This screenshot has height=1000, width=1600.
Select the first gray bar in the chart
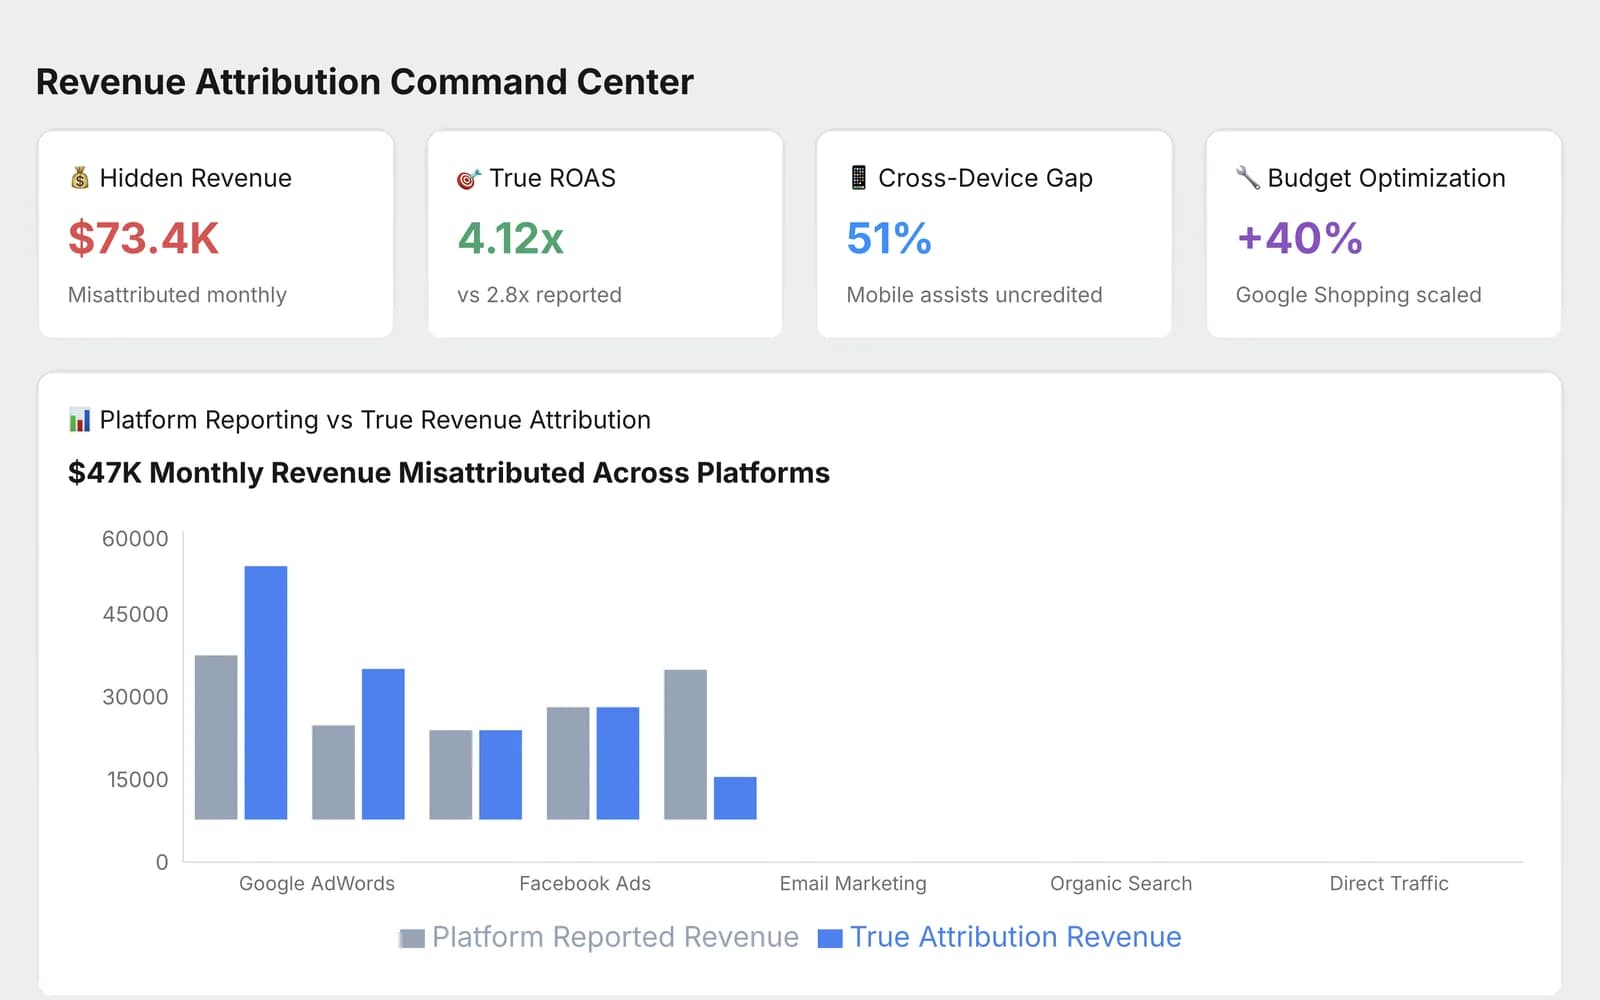click(x=216, y=738)
